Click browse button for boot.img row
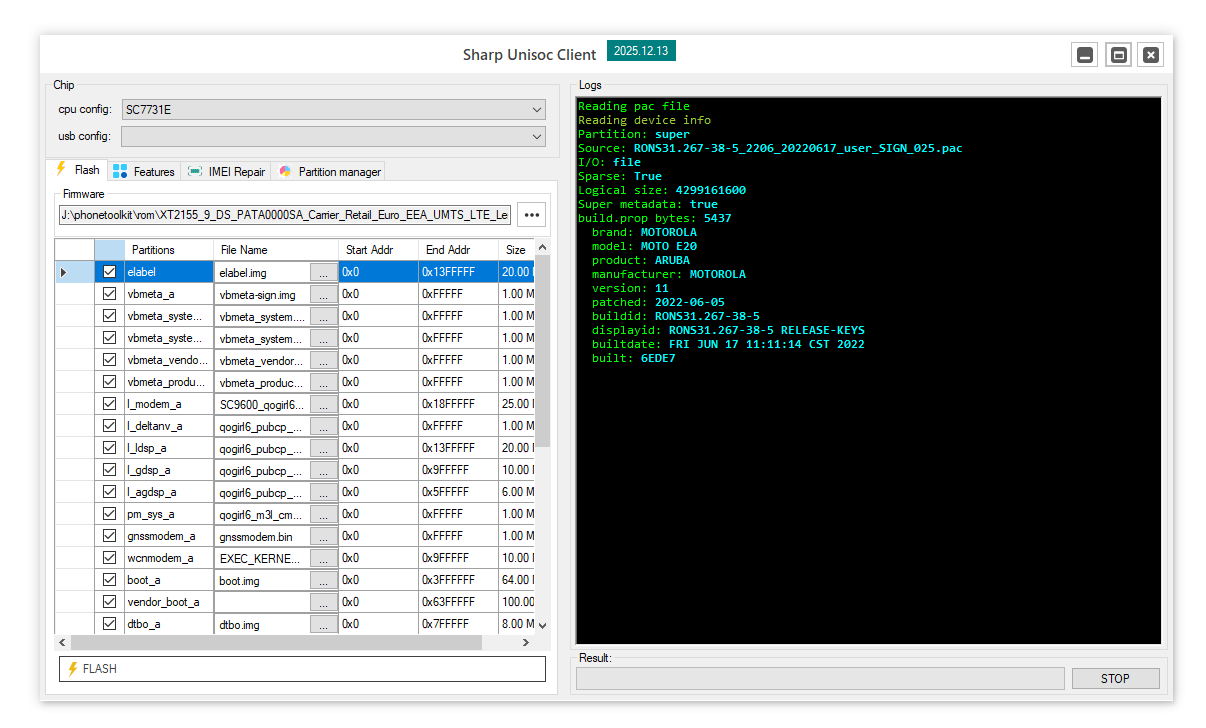 pos(323,580)
